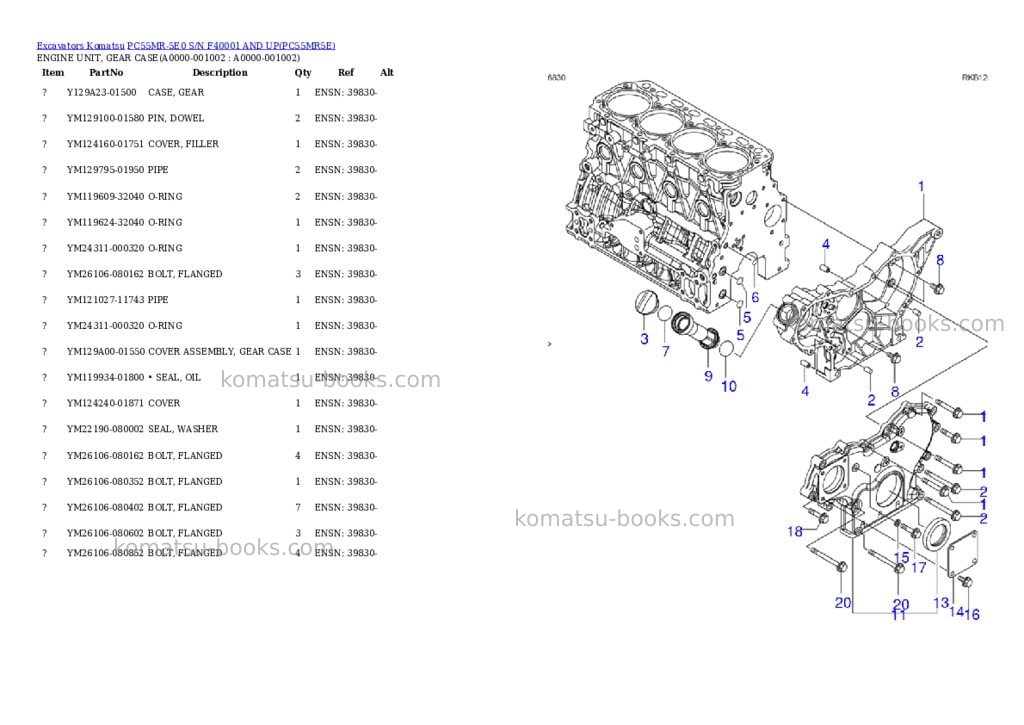The width and height of the screenshot is (1024, 725).
Task: Select part number YM129795-01950
Action: click(x=105, y=170)
